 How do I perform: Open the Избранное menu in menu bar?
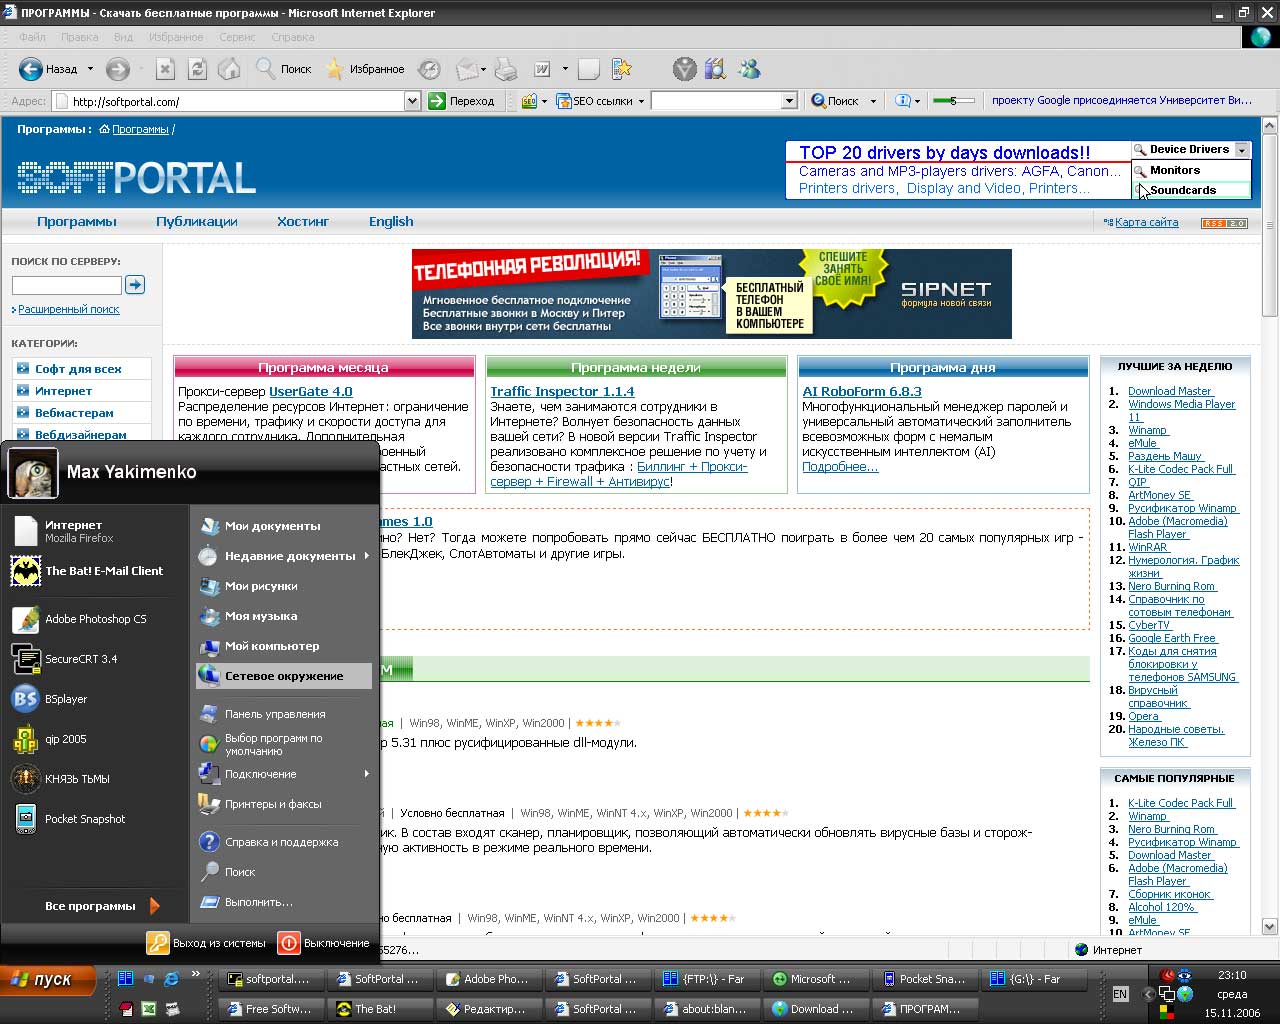(176, 37)
